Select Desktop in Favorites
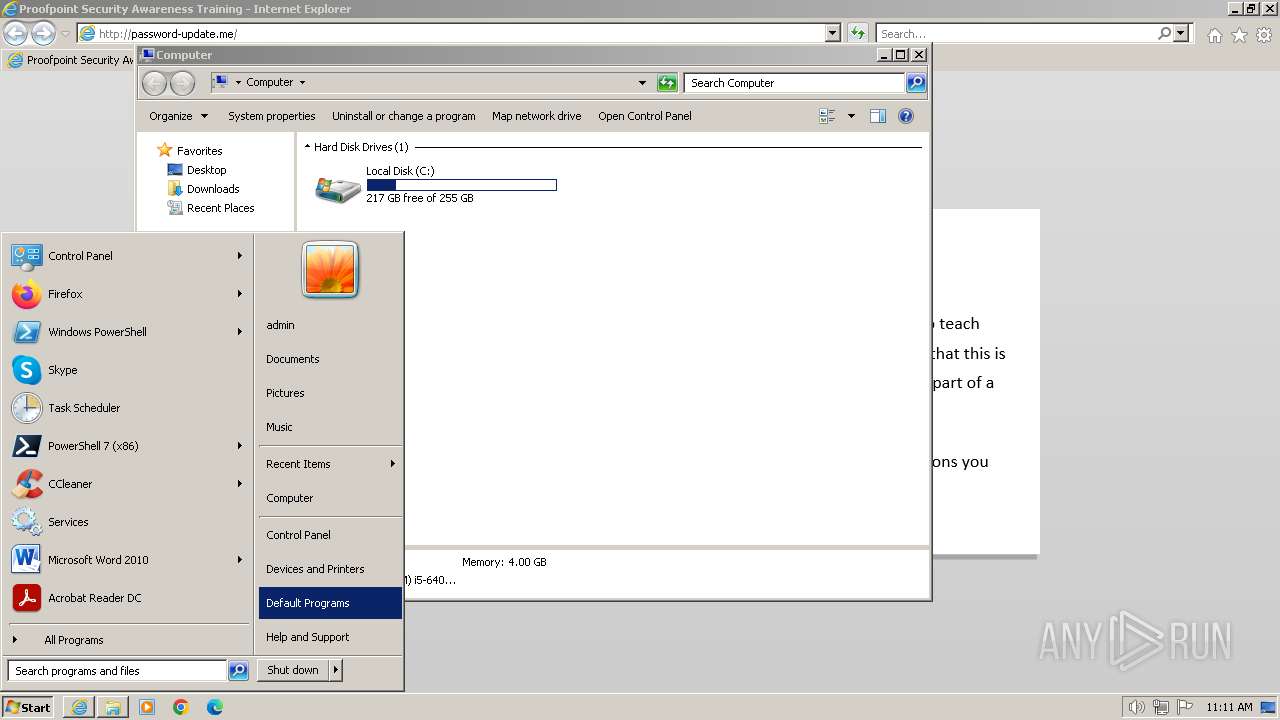 206,170
